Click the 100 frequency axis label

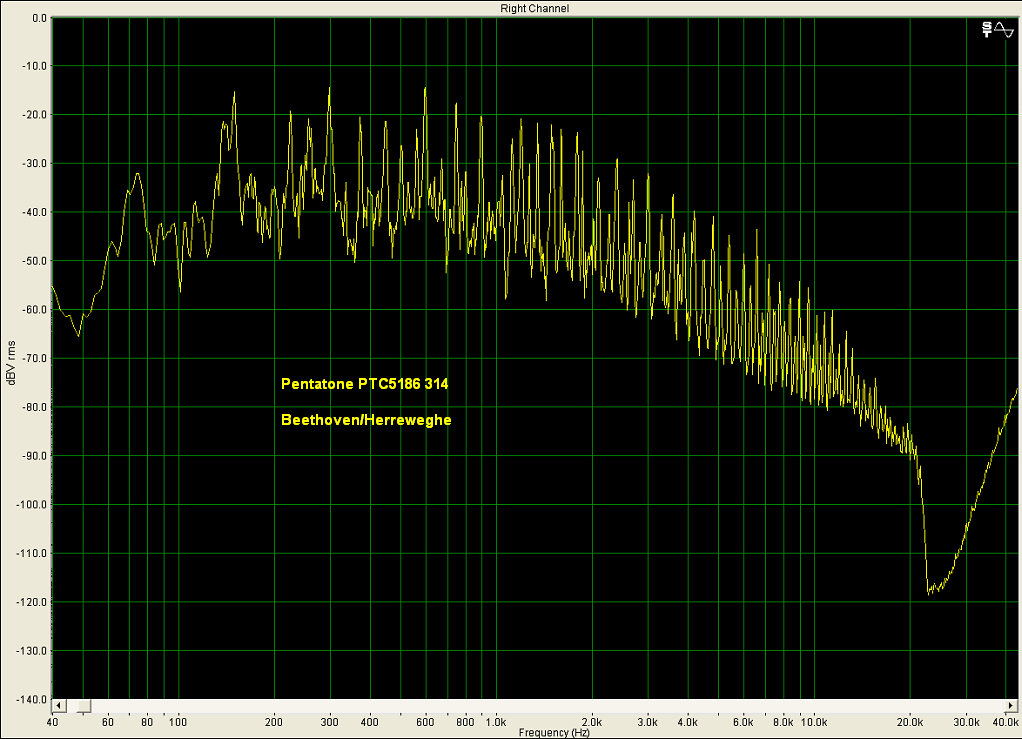178,722
